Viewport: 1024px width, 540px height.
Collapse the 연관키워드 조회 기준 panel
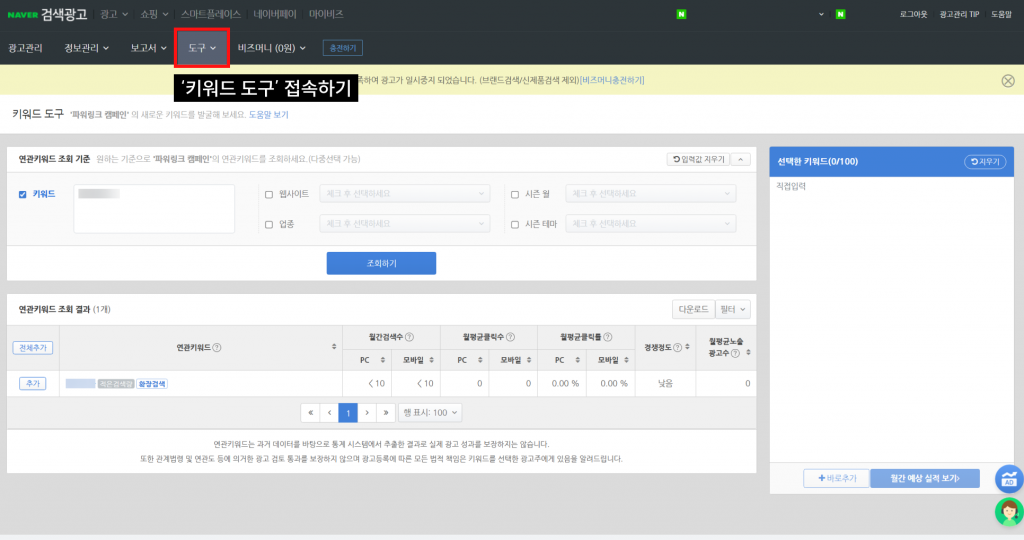coord(741,159)
